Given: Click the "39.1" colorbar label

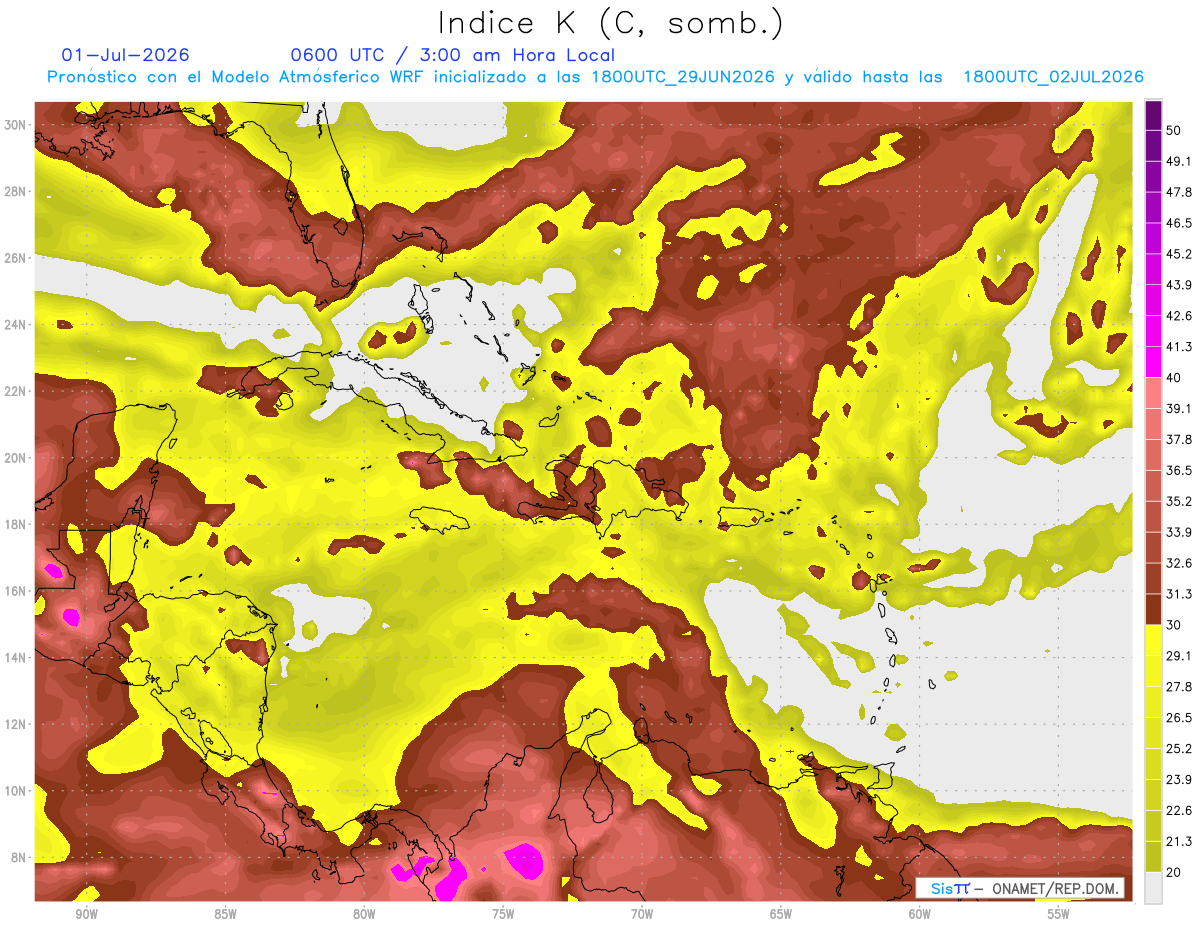Looking at the screenshot, I should (1178, 408).
